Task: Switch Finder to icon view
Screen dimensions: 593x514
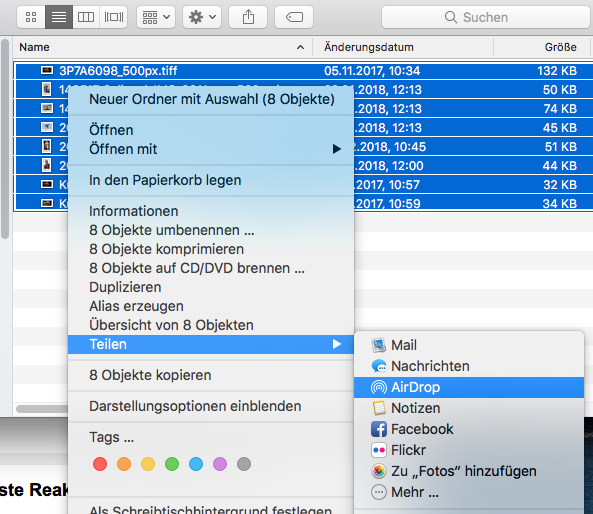Action: click(x=31, y=17)
